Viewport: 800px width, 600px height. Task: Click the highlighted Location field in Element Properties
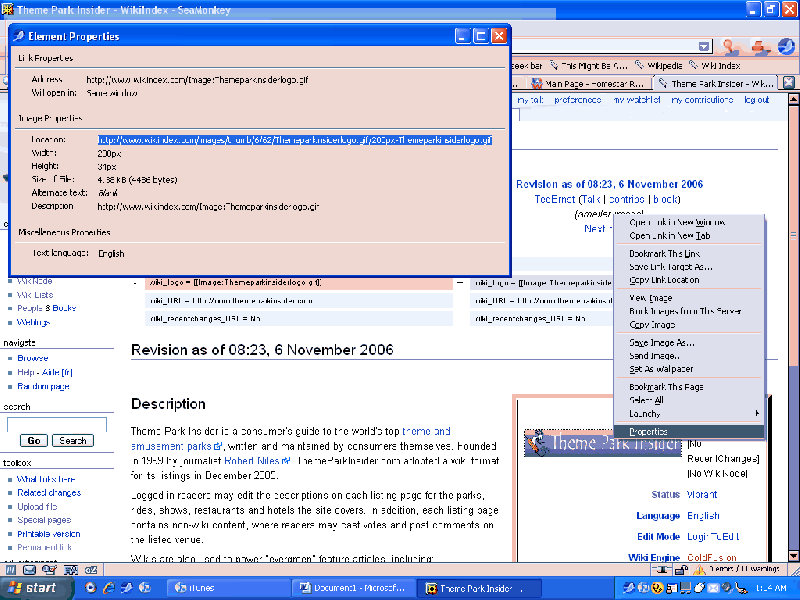[x=295, y=139]
